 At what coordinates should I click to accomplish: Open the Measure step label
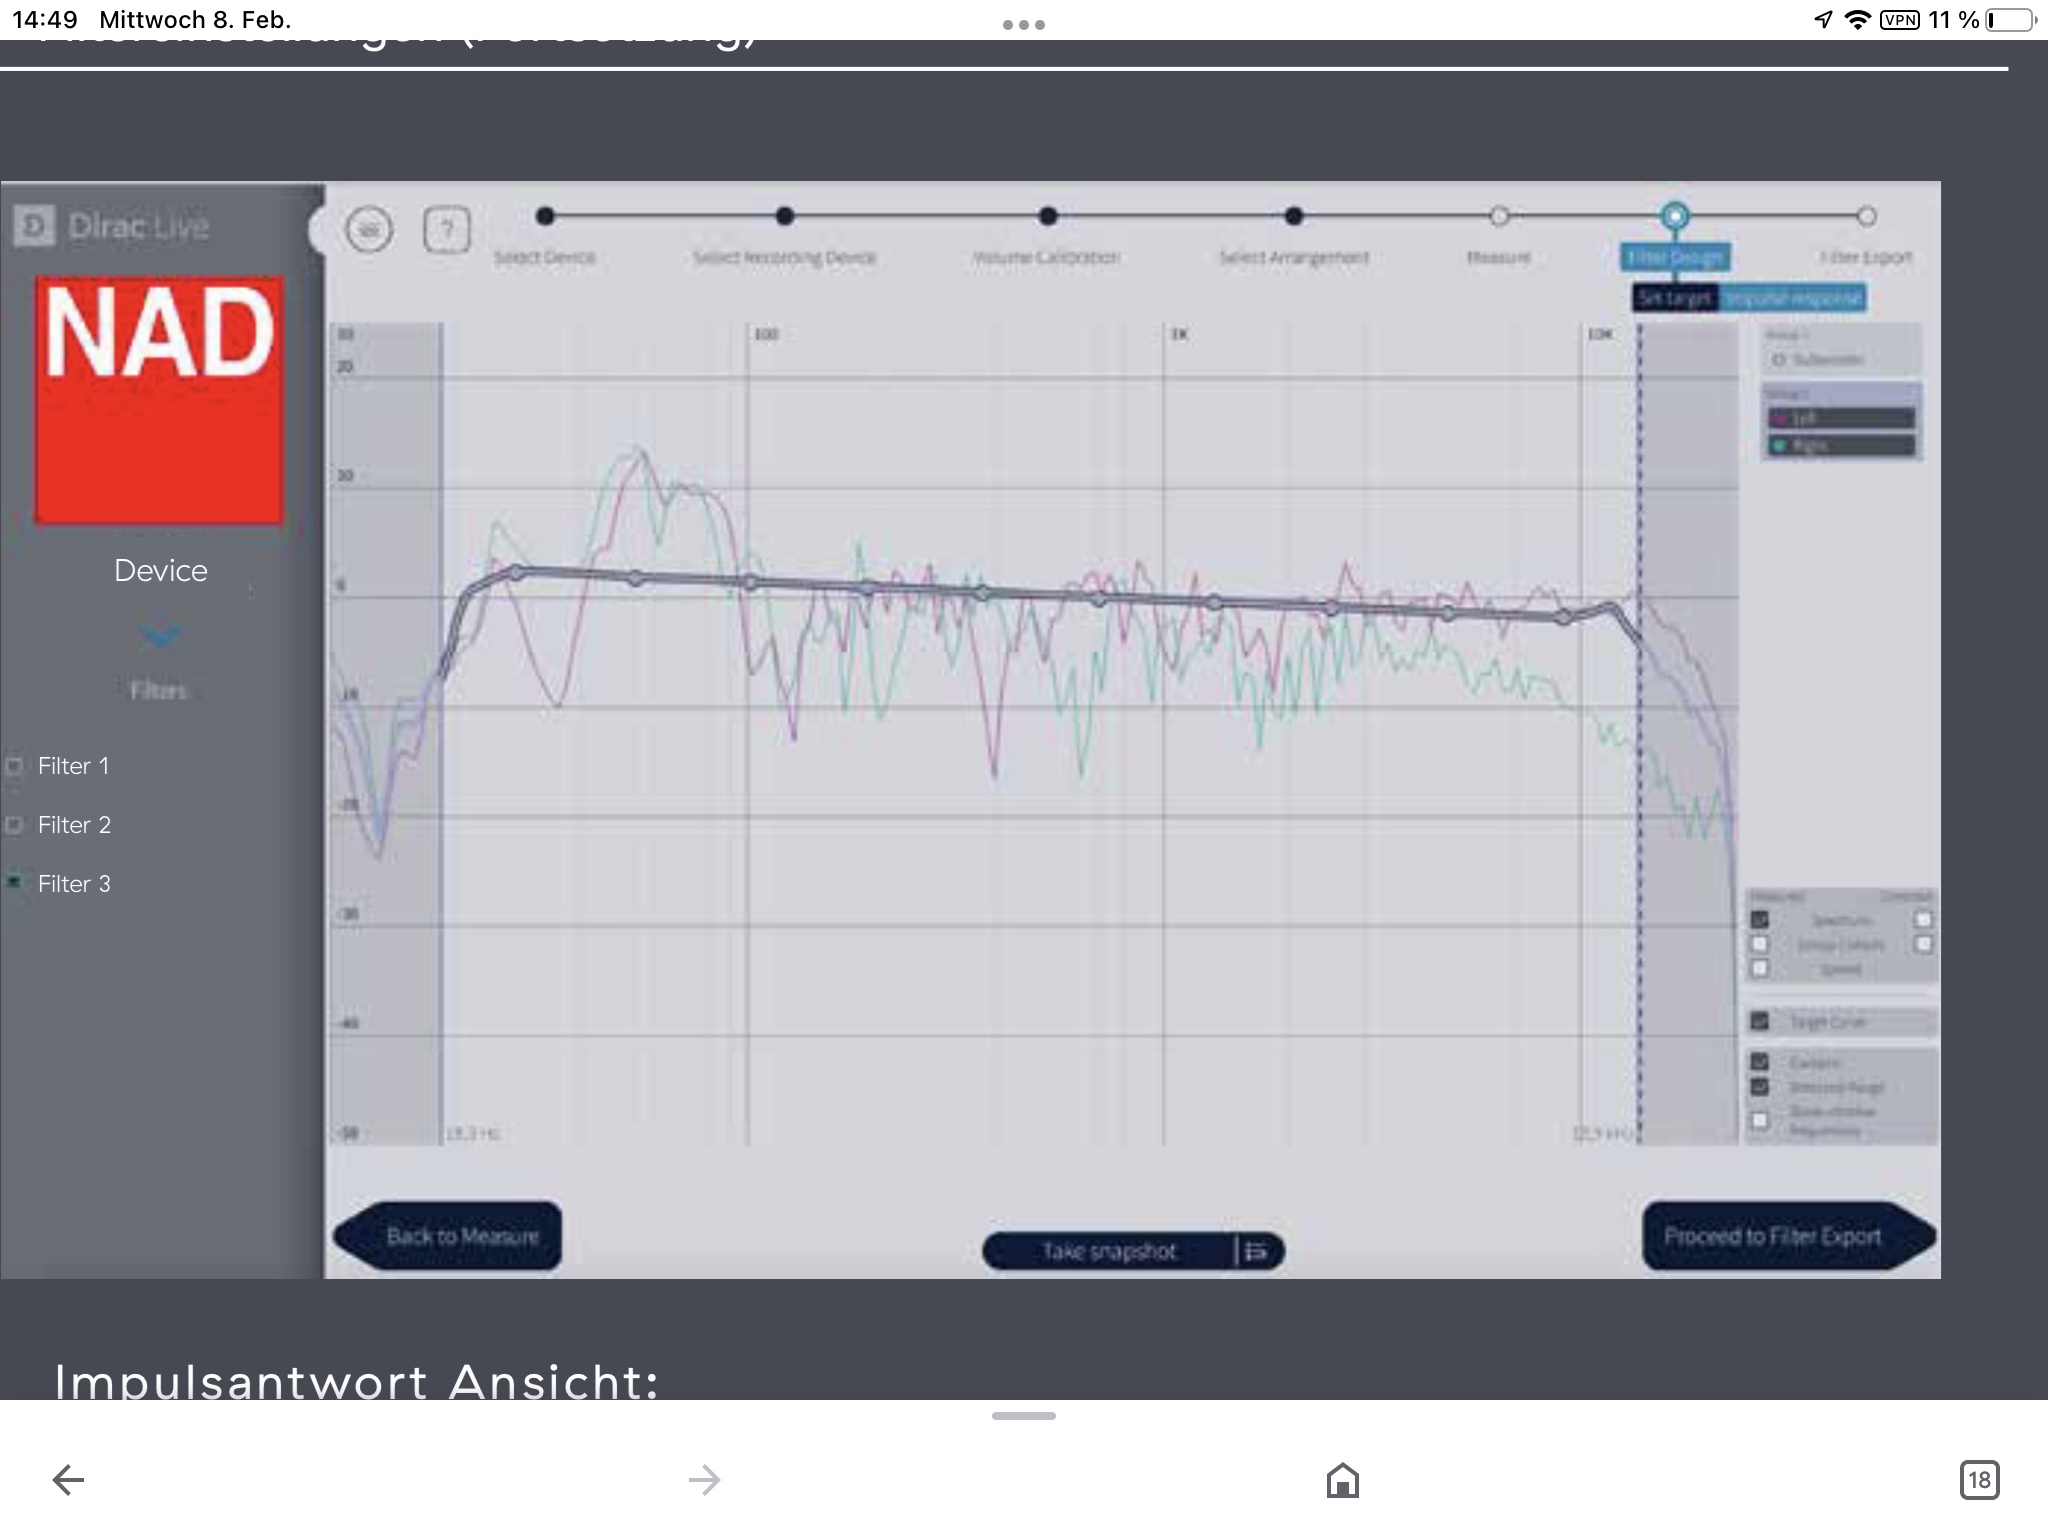pos(1498,257)
